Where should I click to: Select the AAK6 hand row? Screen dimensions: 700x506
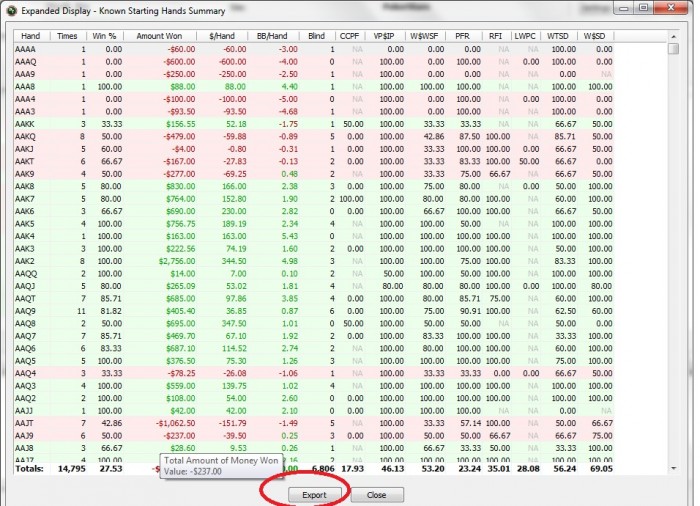pyautogui.click(x=314, y=211)
